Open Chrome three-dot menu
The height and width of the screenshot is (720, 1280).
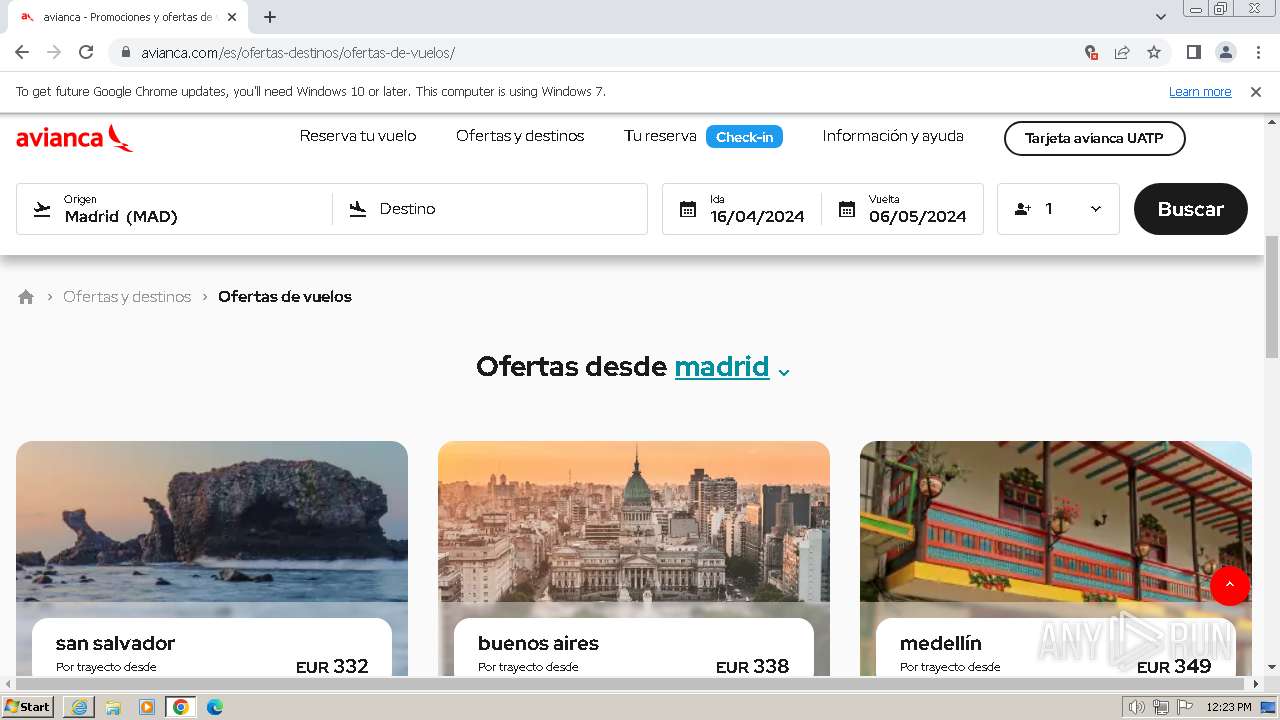pos(1258,53)
